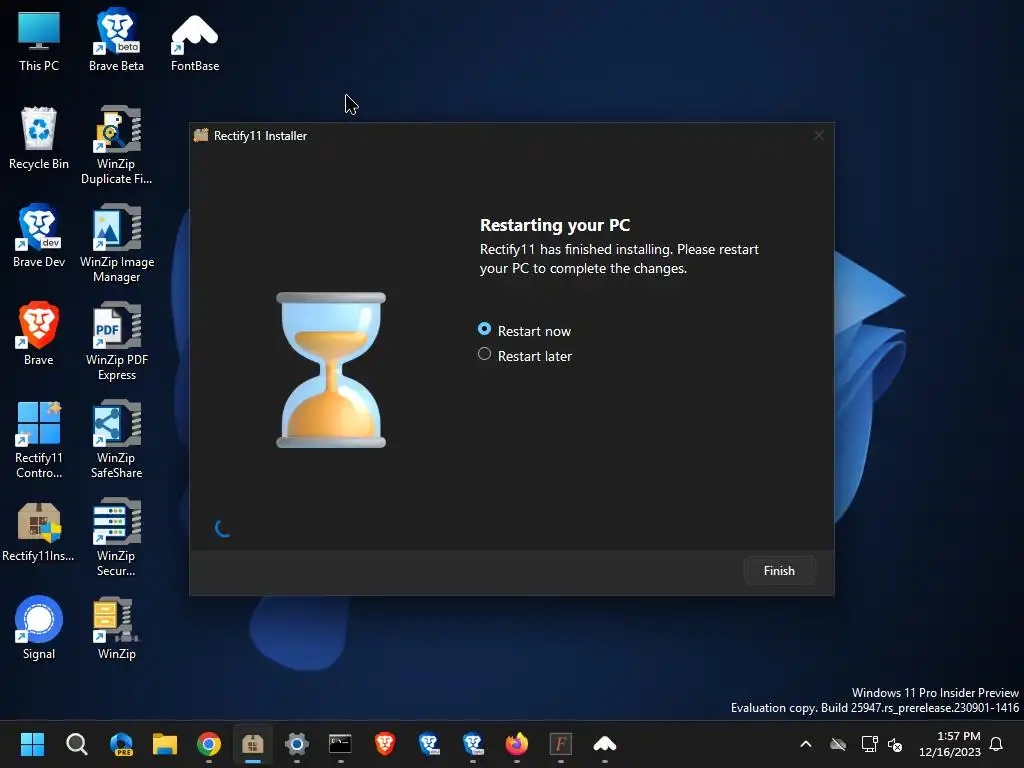Open the FontBase desktop shortcut

195,43
